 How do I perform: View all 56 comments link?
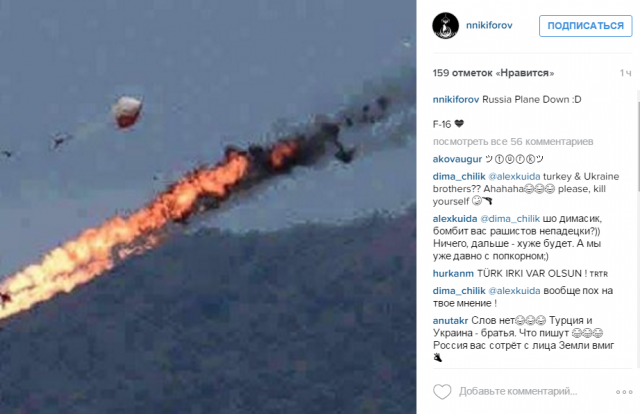[x=513, y=142]
